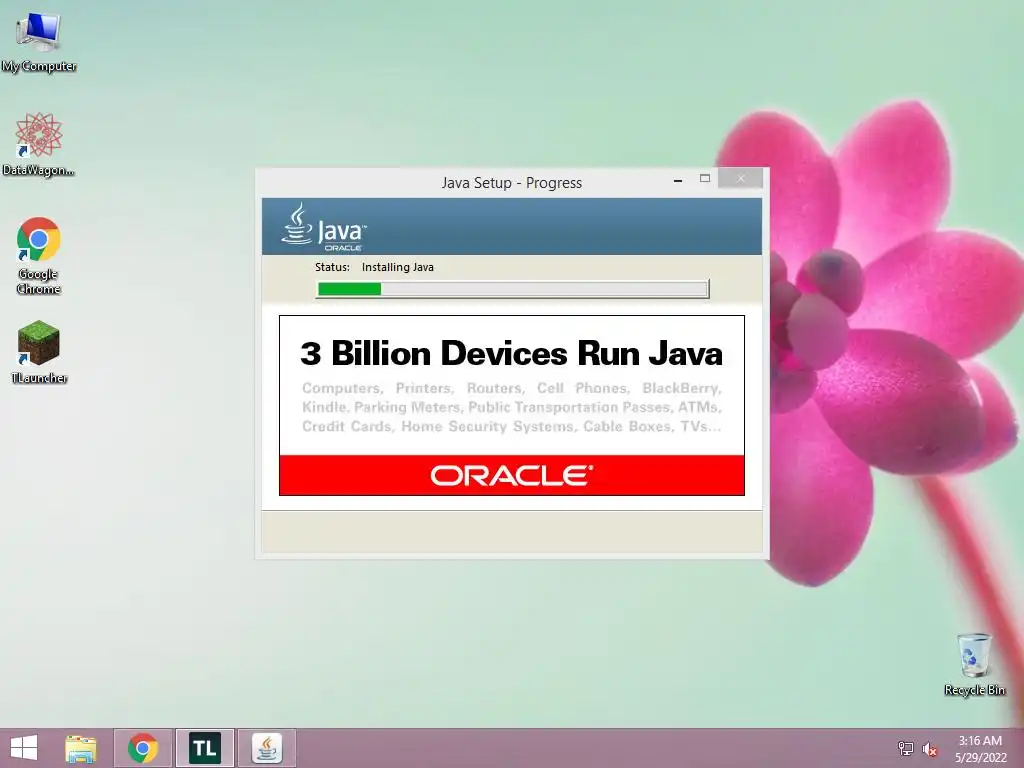Open the network tray icon
The image size is (1024, 768).
point(906,748)
